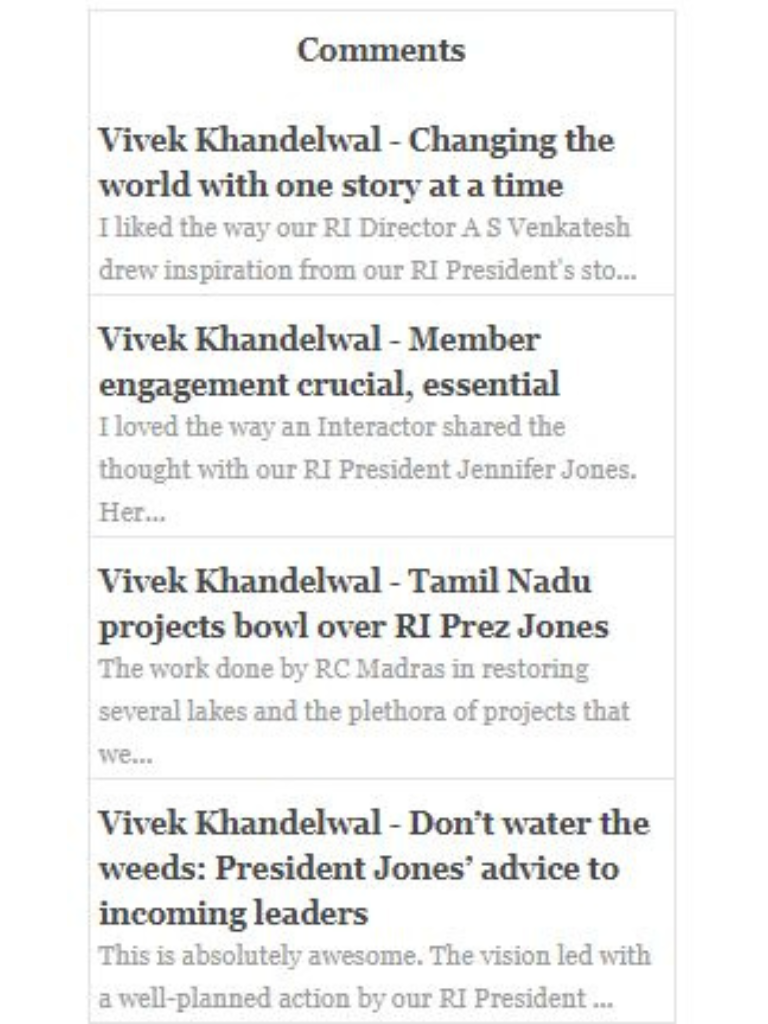Image resolution: width=768 pixels, height=1024 pixels.
Task: Open excerpt 'I liked the way our RI Director'
Action: click(x=367, y=249)
